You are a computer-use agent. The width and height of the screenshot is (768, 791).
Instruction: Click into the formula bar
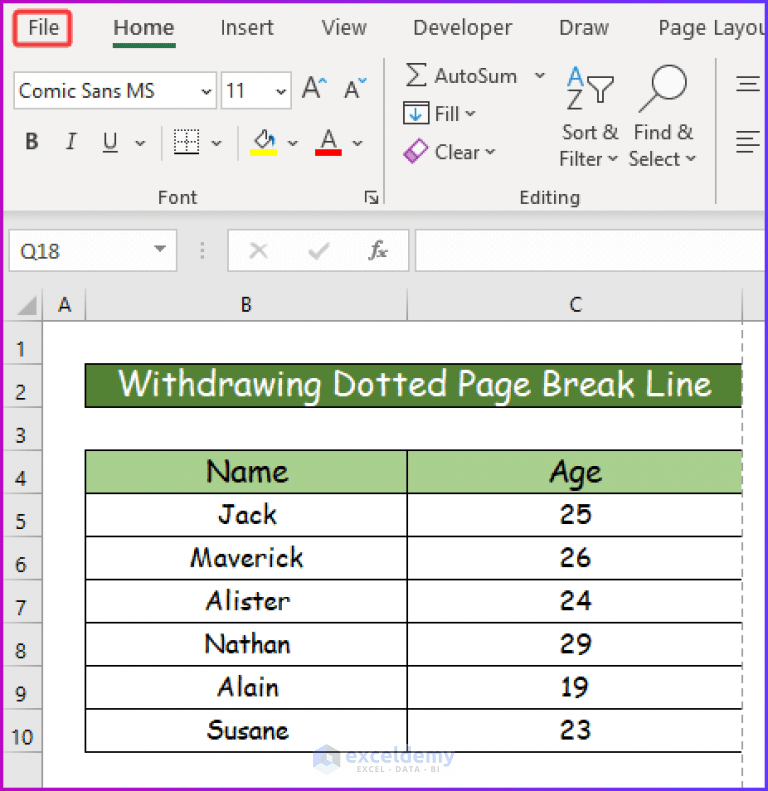pos(589,251)
